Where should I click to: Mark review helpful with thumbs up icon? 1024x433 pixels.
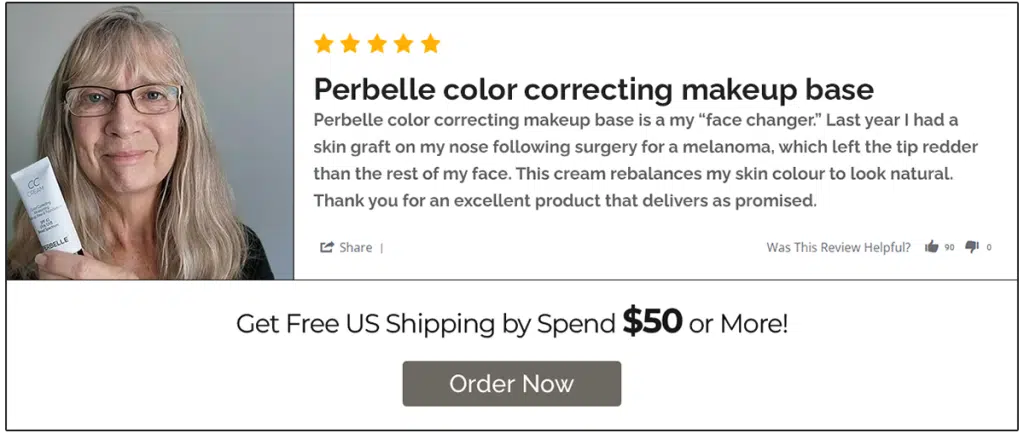click(x=932, y=247)
